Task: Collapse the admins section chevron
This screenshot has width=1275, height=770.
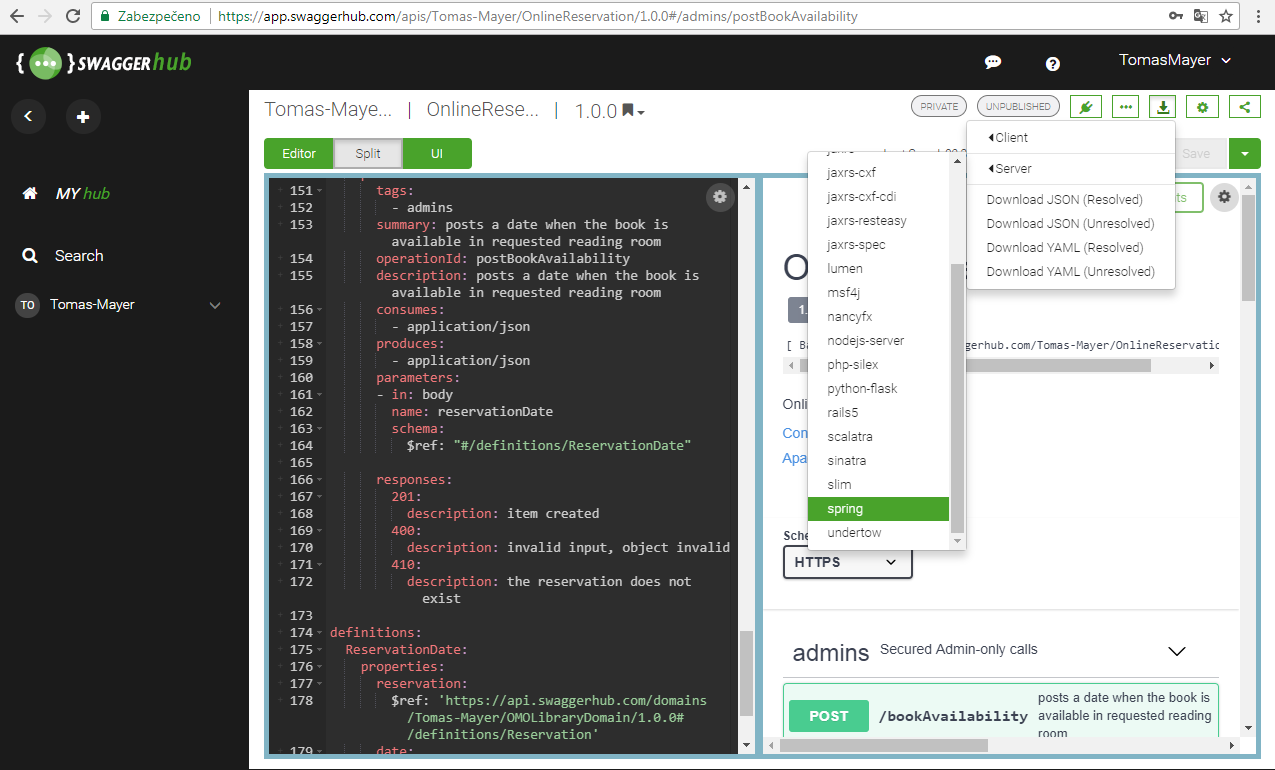Action: pyautogui.click(x=1177, y=651)
